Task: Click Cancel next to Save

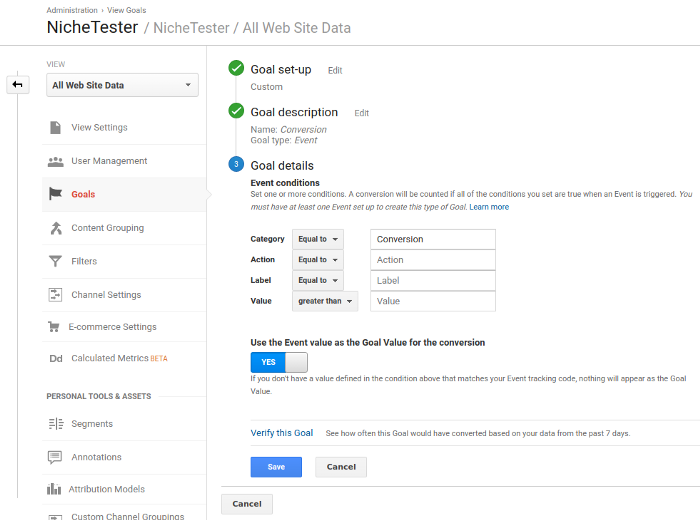Action: tap(341, 467)
